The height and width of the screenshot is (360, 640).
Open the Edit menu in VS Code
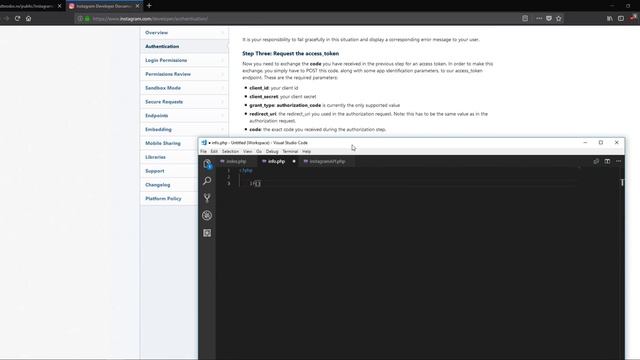[x=214, y=151]
